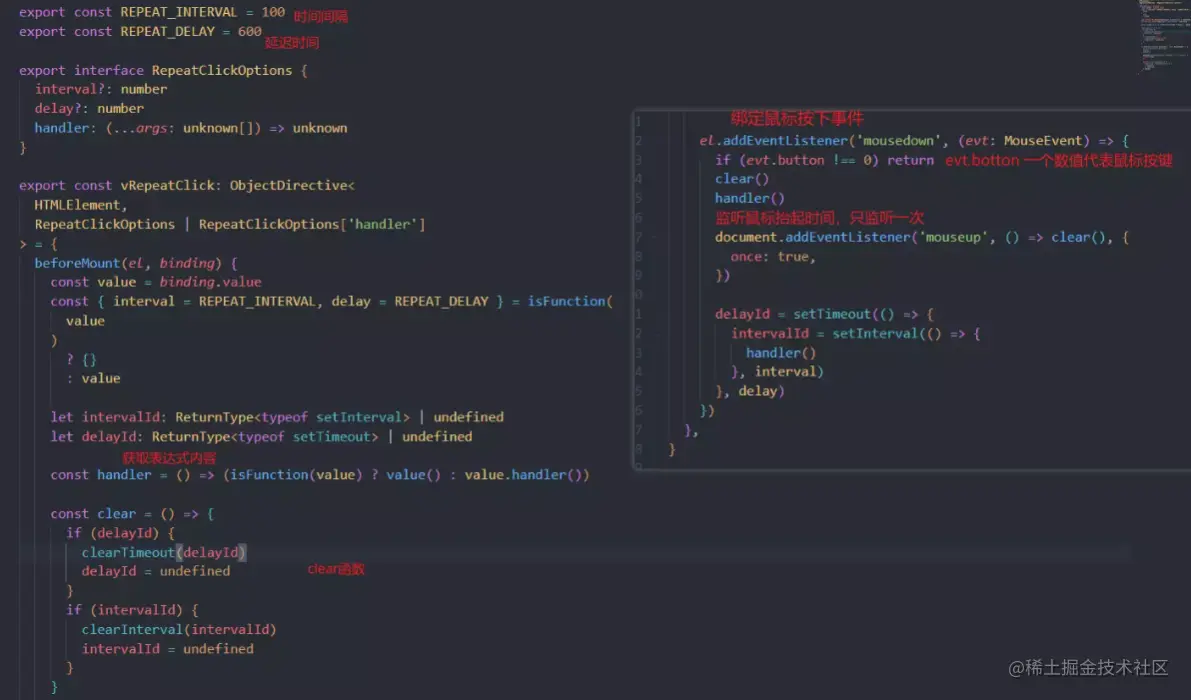Click the 'const handler = () =>' line
This screenshot has height=700, width=1191.
point(320,475)
